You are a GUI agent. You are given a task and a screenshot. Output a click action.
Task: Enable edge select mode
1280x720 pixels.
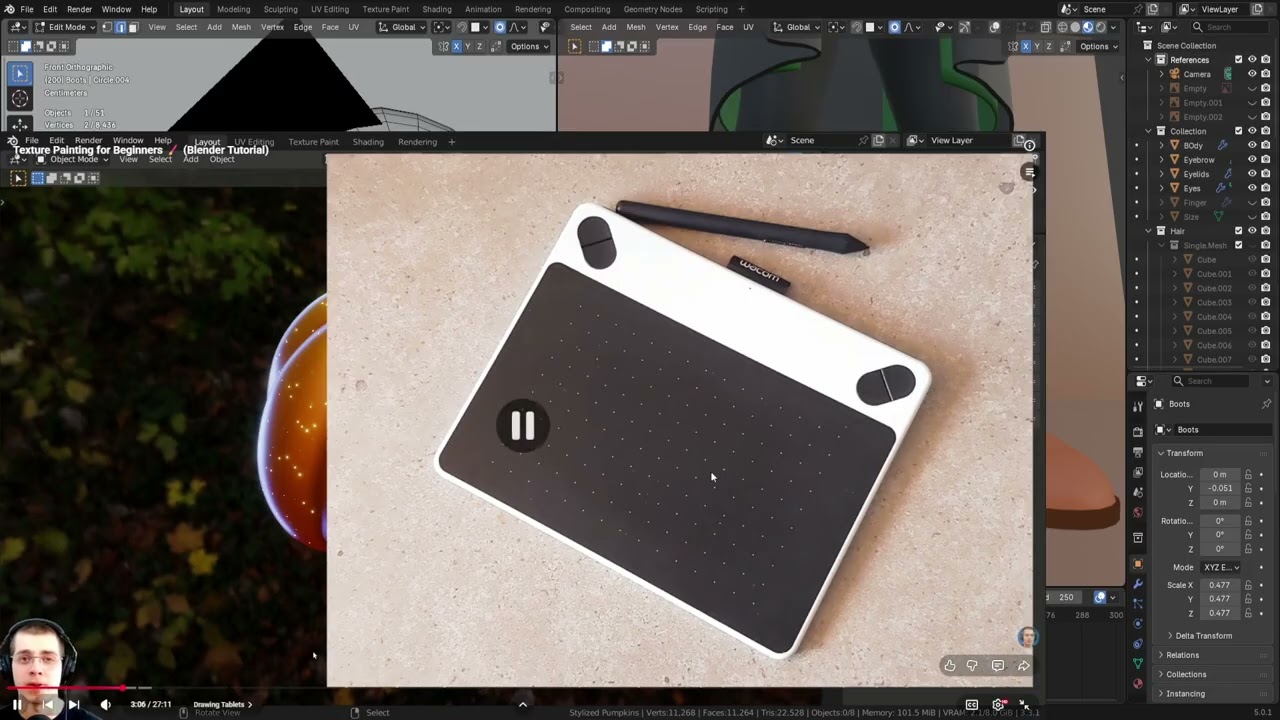pyautogui.click(x=120, y=27)
